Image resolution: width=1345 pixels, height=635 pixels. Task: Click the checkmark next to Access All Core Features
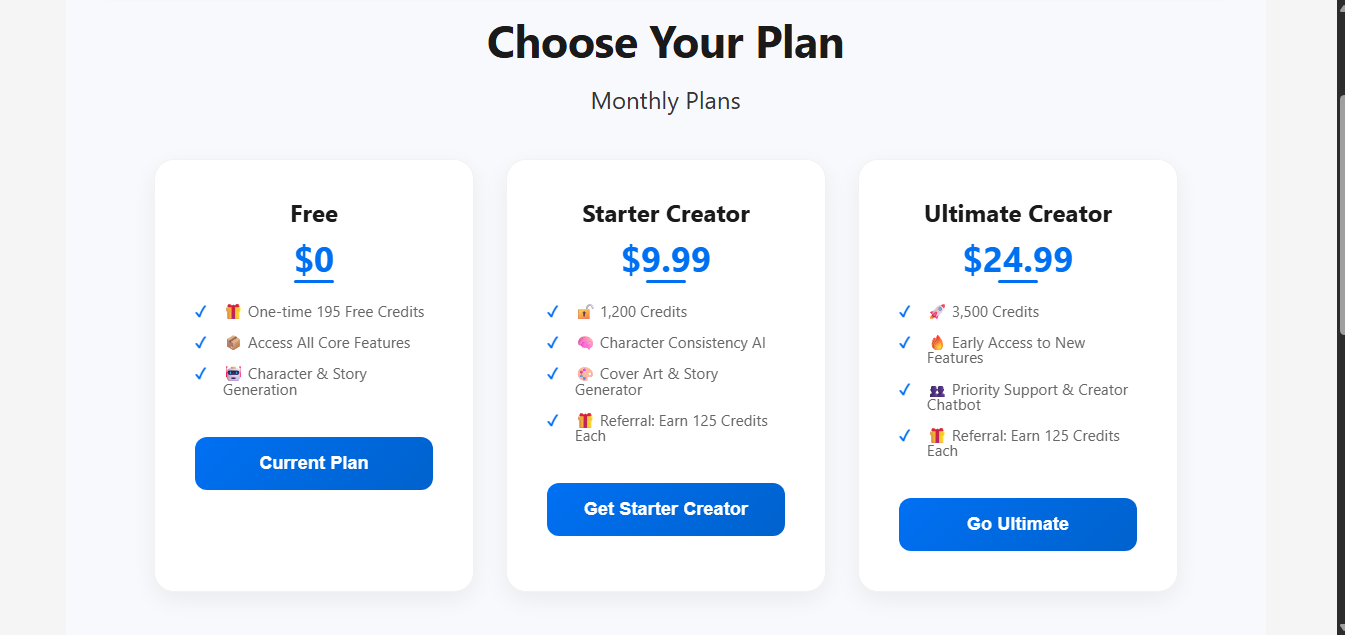pos(200,342)
